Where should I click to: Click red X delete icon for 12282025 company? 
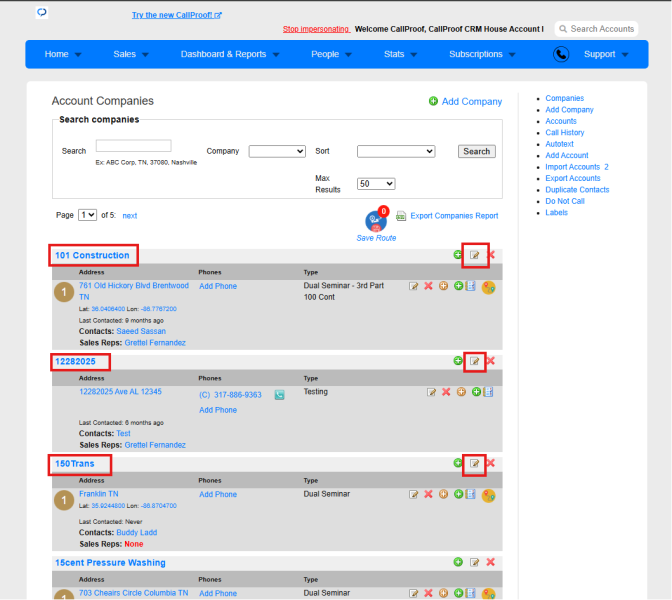tap(491, 361)
